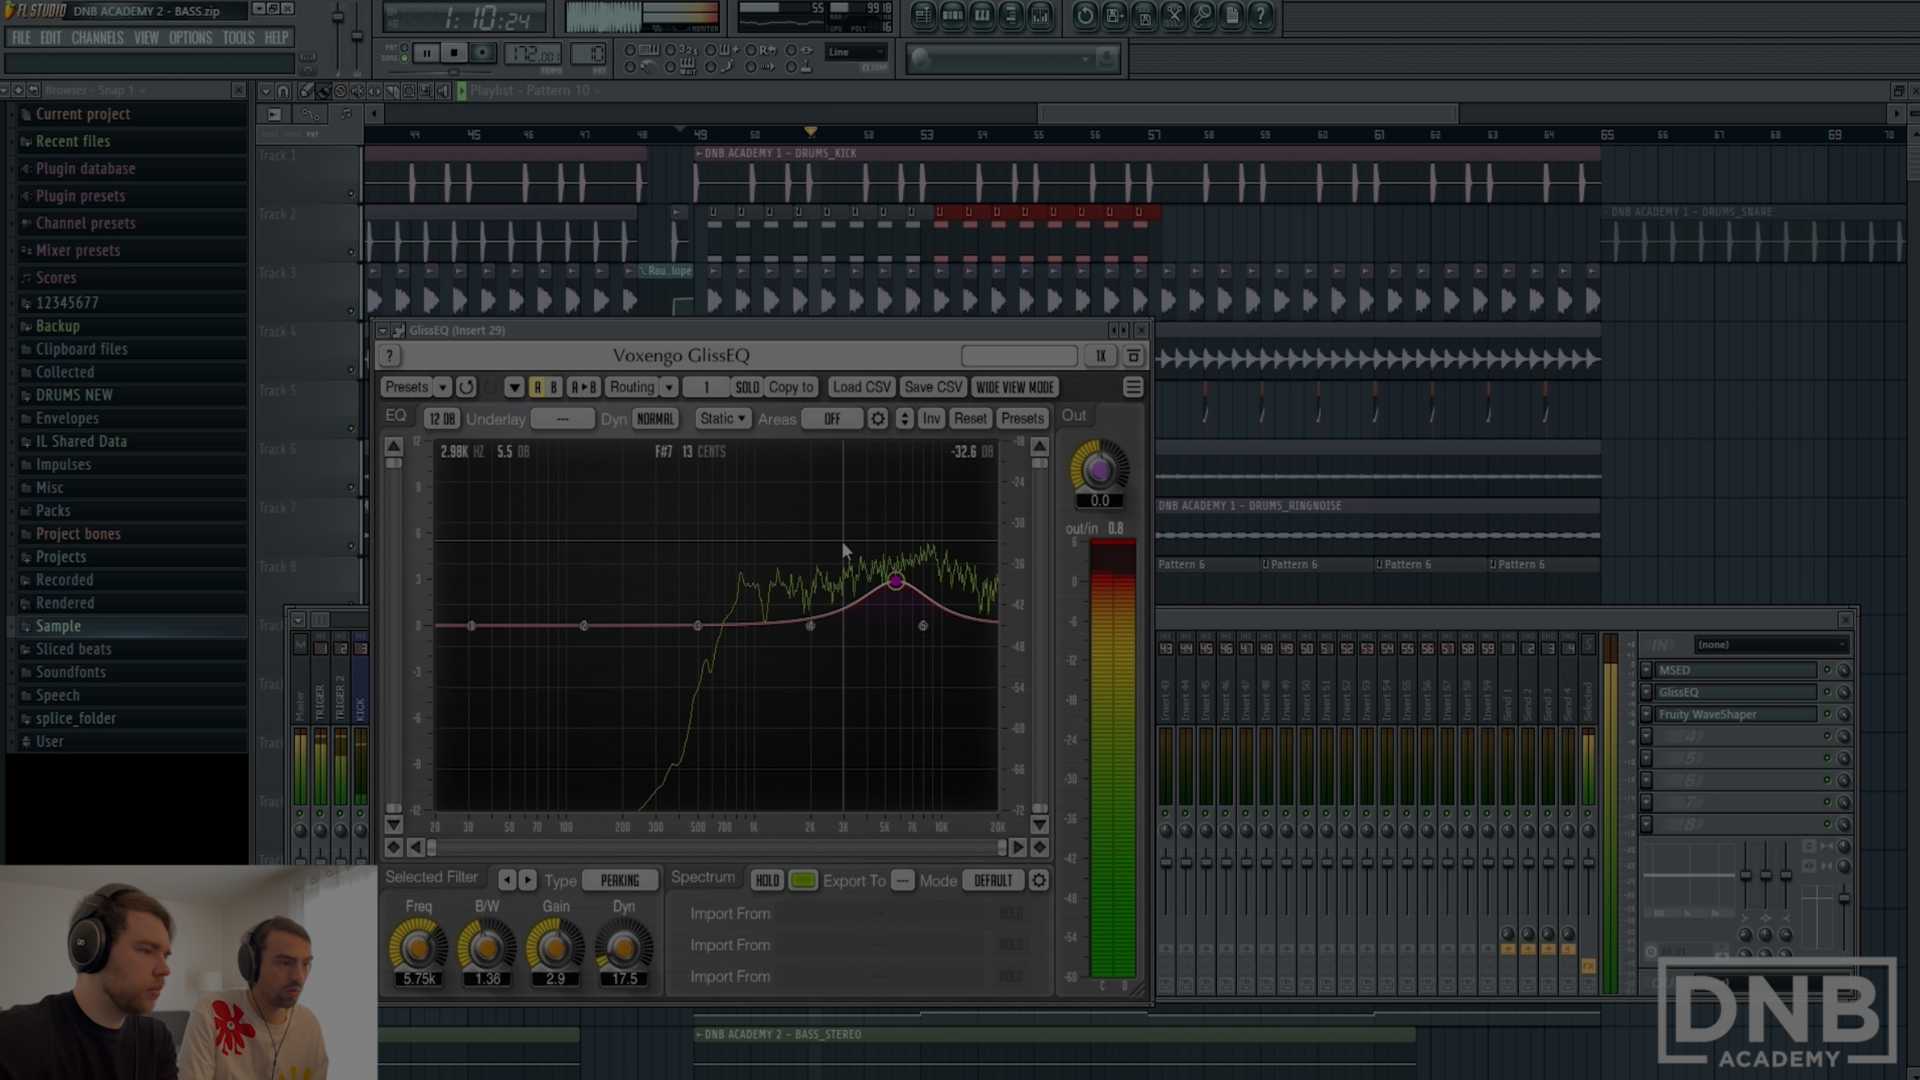The width and height of the screenshot is (1920, 1080).
Task: Open the Routing dropdown arrow
Action: [x=669, y=387]
